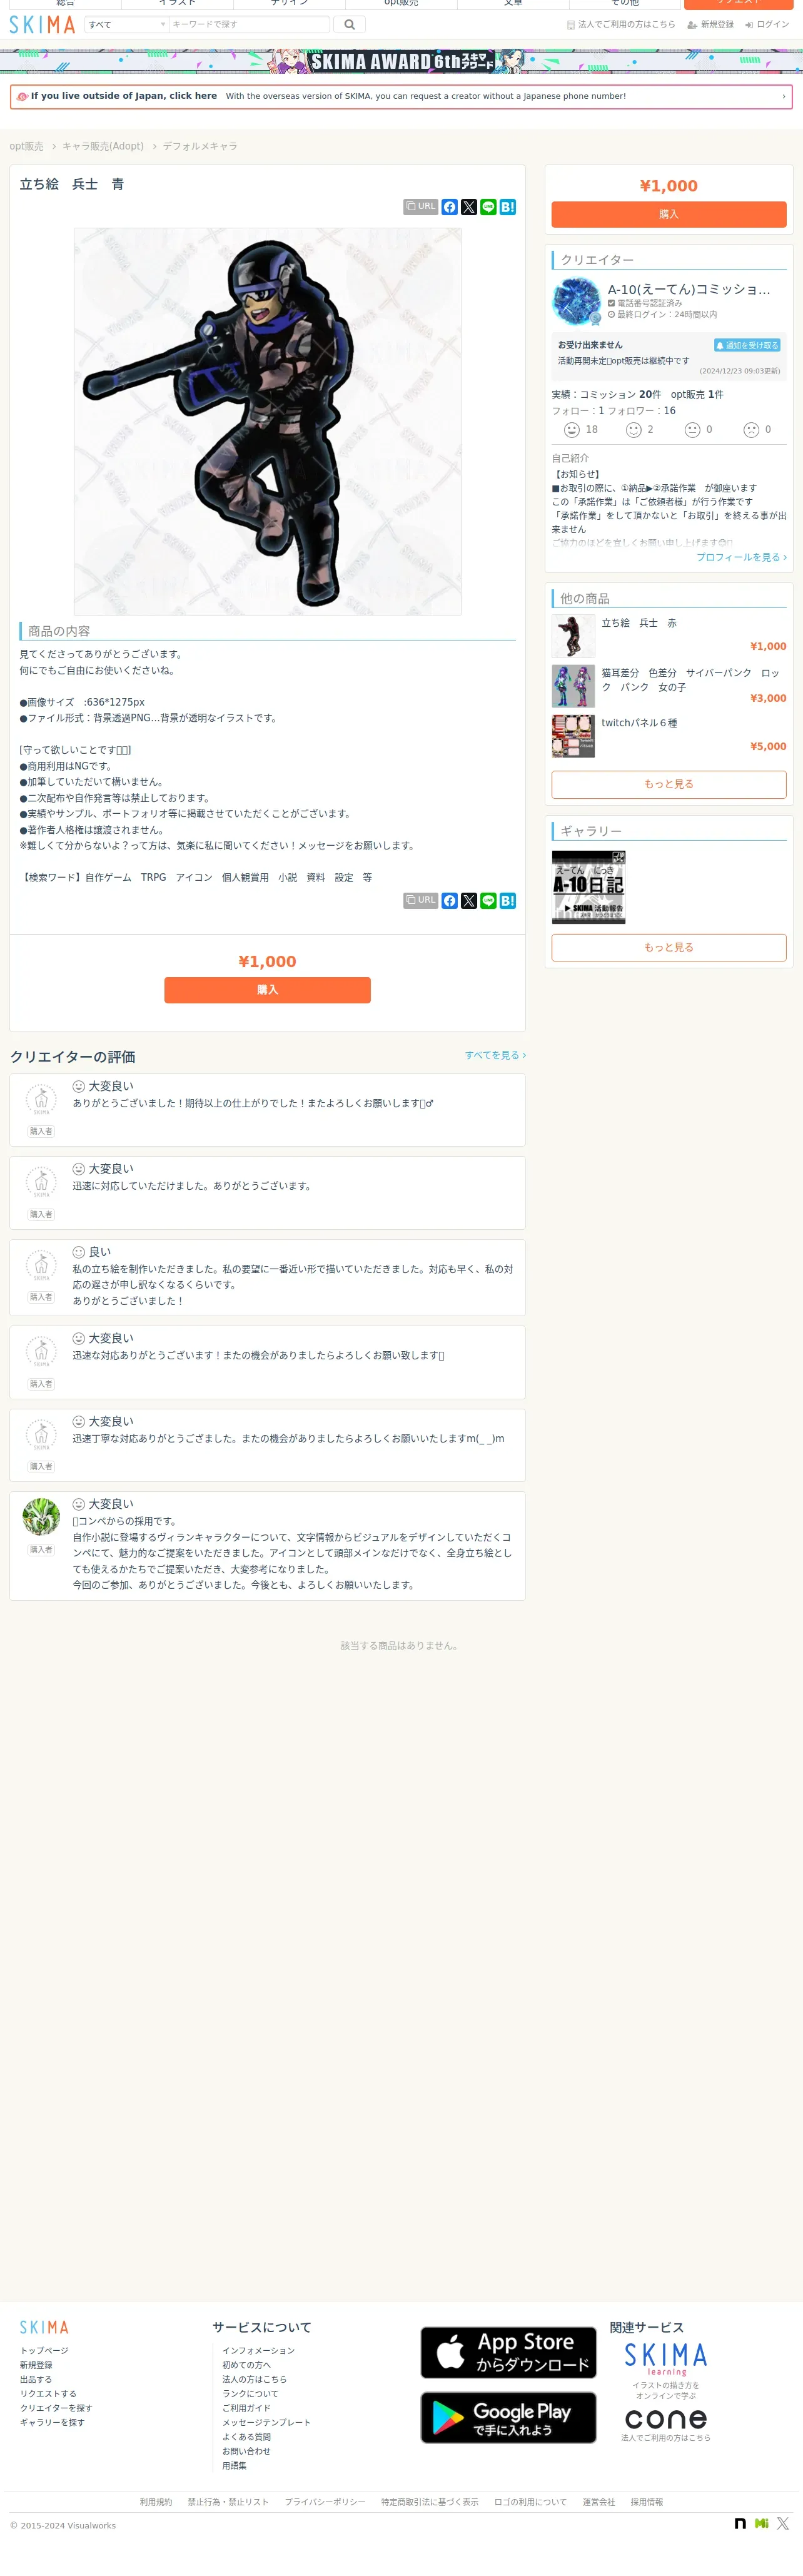Open プロフィールを見る link

[x=742, y=557]
